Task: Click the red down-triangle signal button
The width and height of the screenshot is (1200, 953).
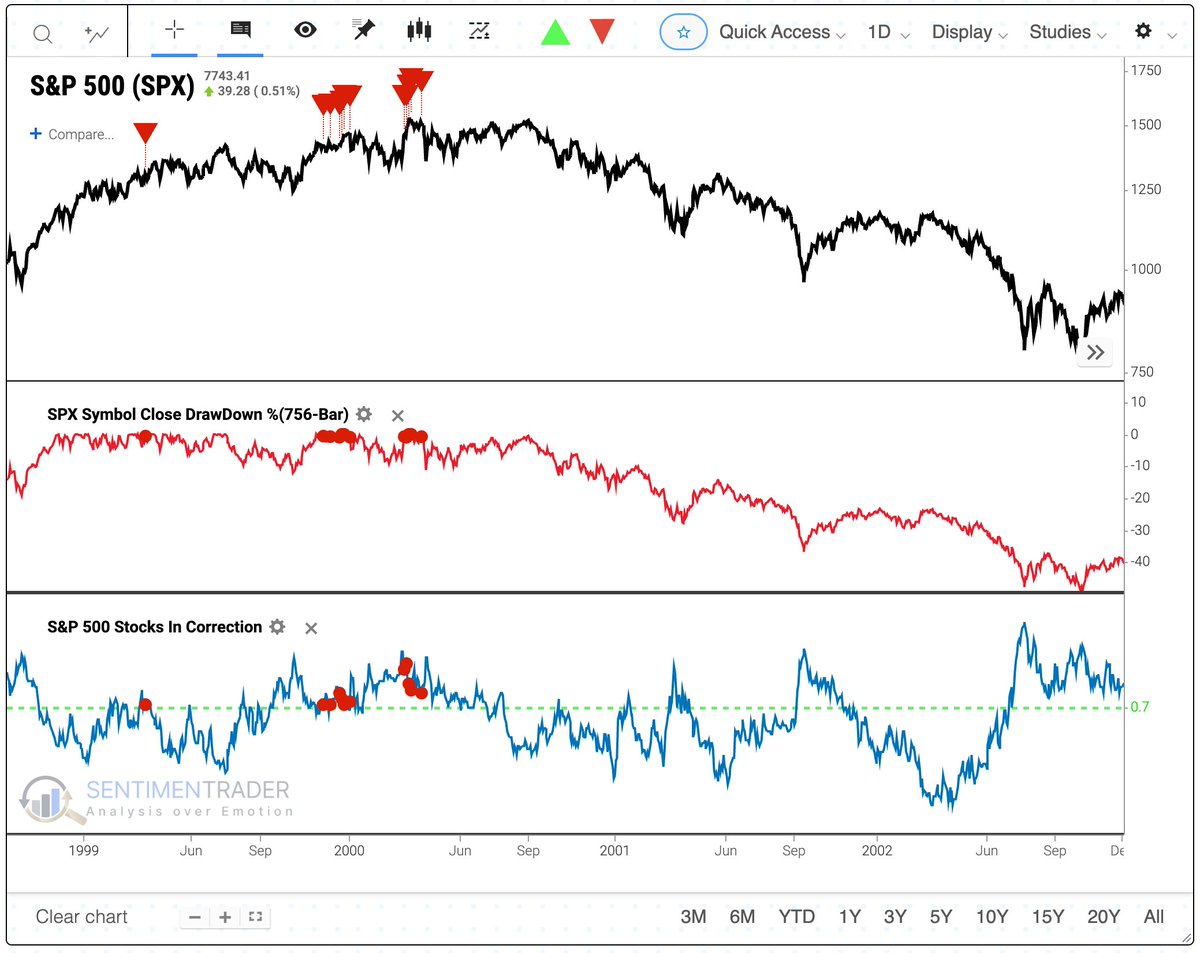Action: click(602, 31)
